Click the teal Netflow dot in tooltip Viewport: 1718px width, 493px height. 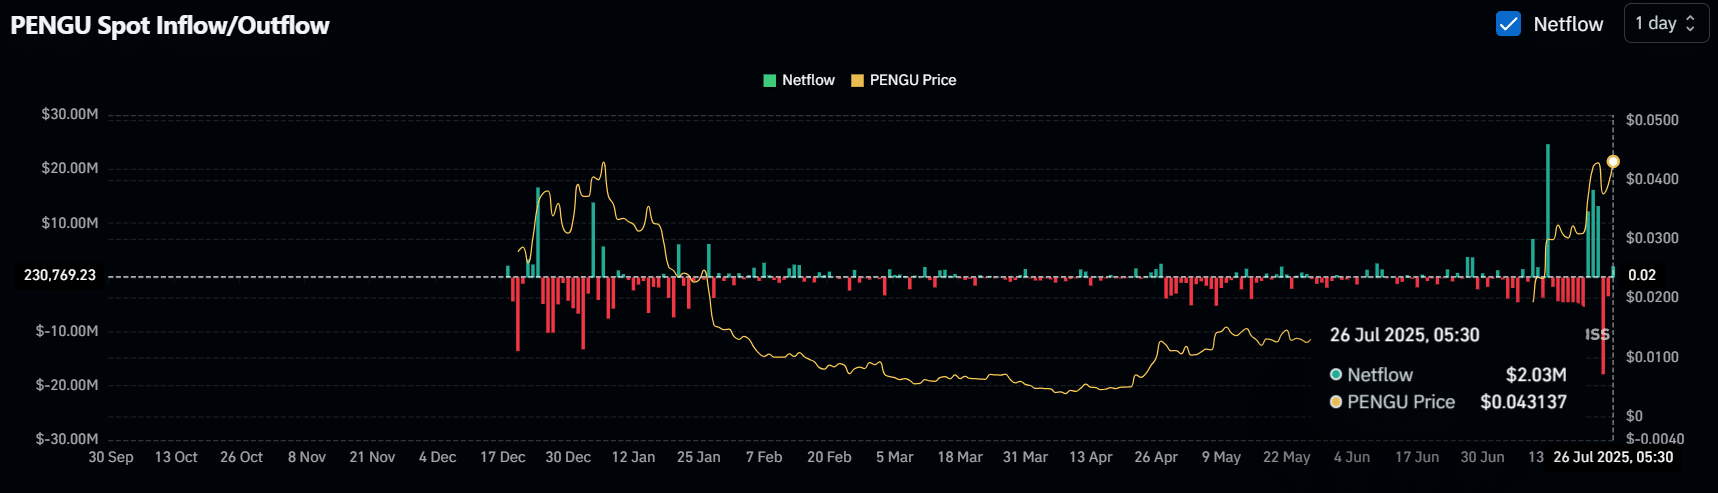1336,375
